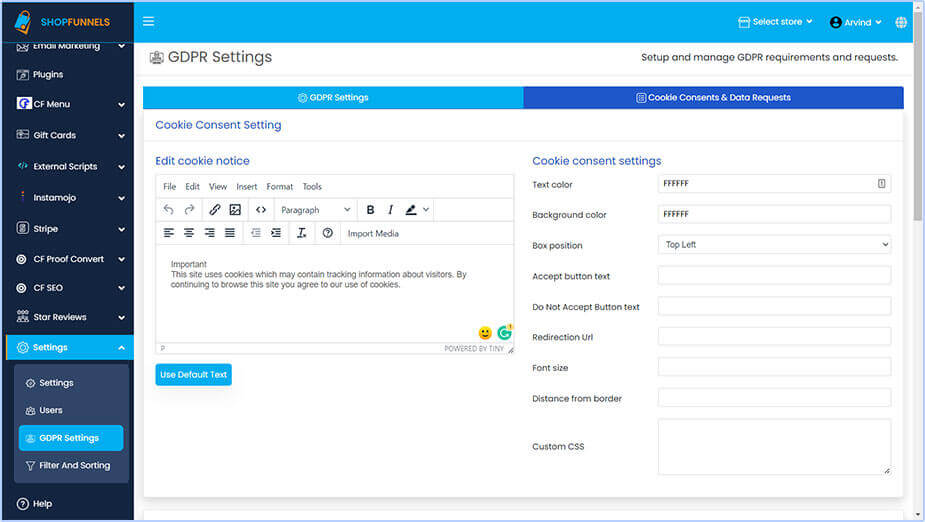Image resolution: width=925 pixels, height=522 pixels.
Task: Click the insert link icon in editor
Action: point(215,210)
